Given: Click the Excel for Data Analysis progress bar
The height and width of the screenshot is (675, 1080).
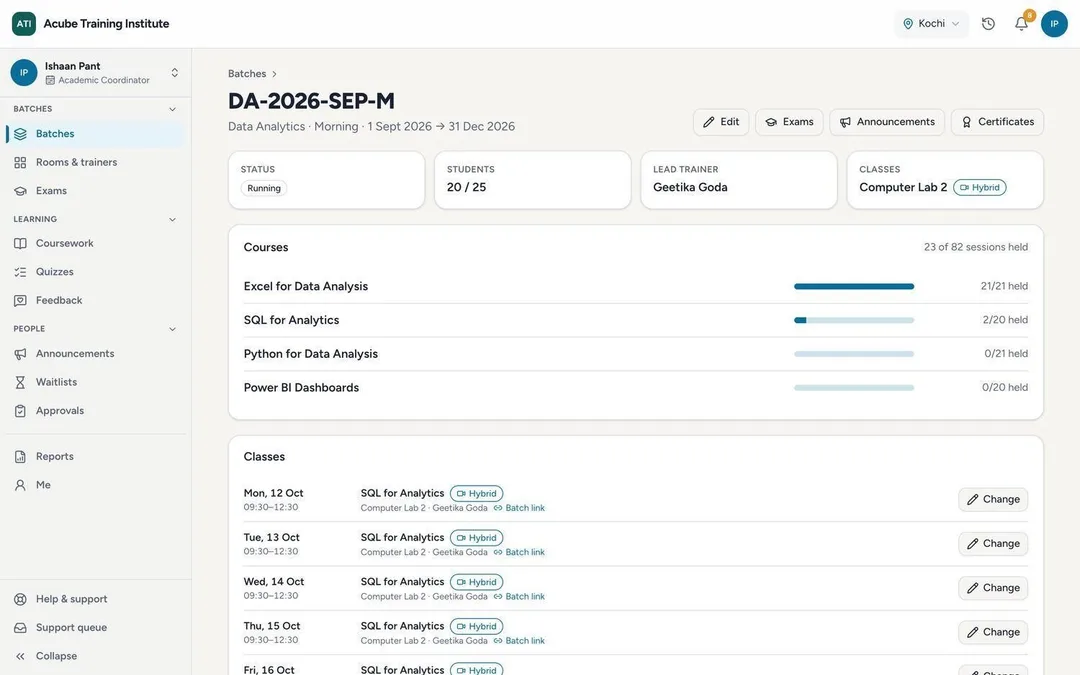Looking at the screenshot, I should 853,287.
